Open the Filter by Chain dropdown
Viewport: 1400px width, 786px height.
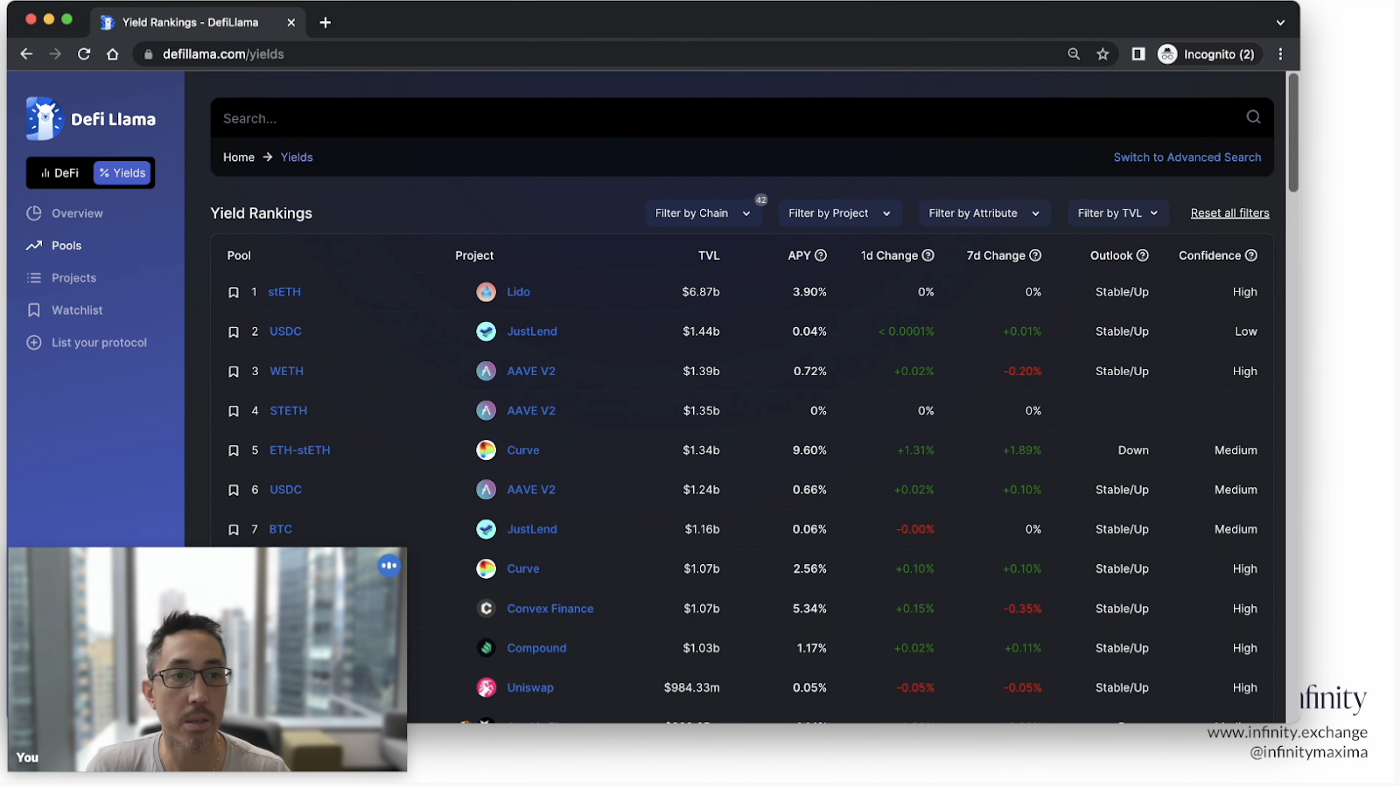(703, 213)
